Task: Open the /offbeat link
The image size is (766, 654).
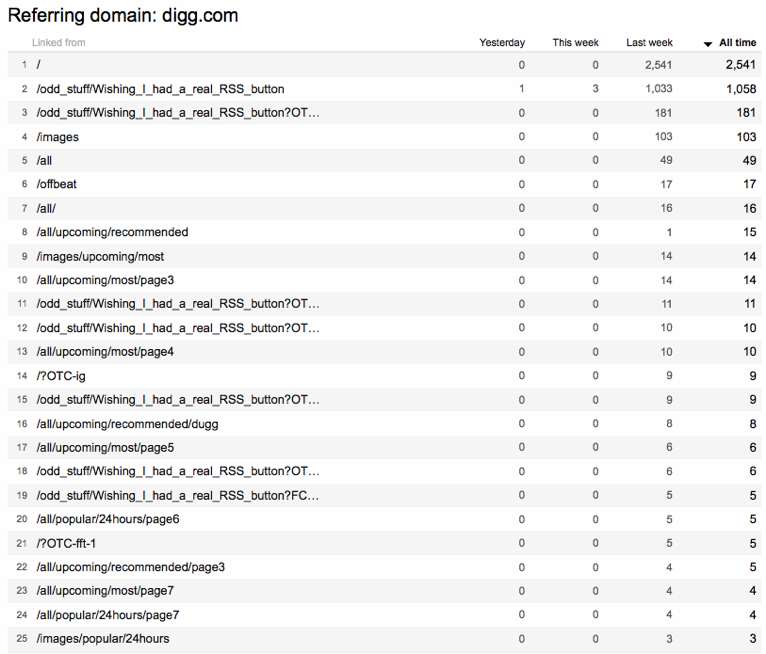Action: 57,184
